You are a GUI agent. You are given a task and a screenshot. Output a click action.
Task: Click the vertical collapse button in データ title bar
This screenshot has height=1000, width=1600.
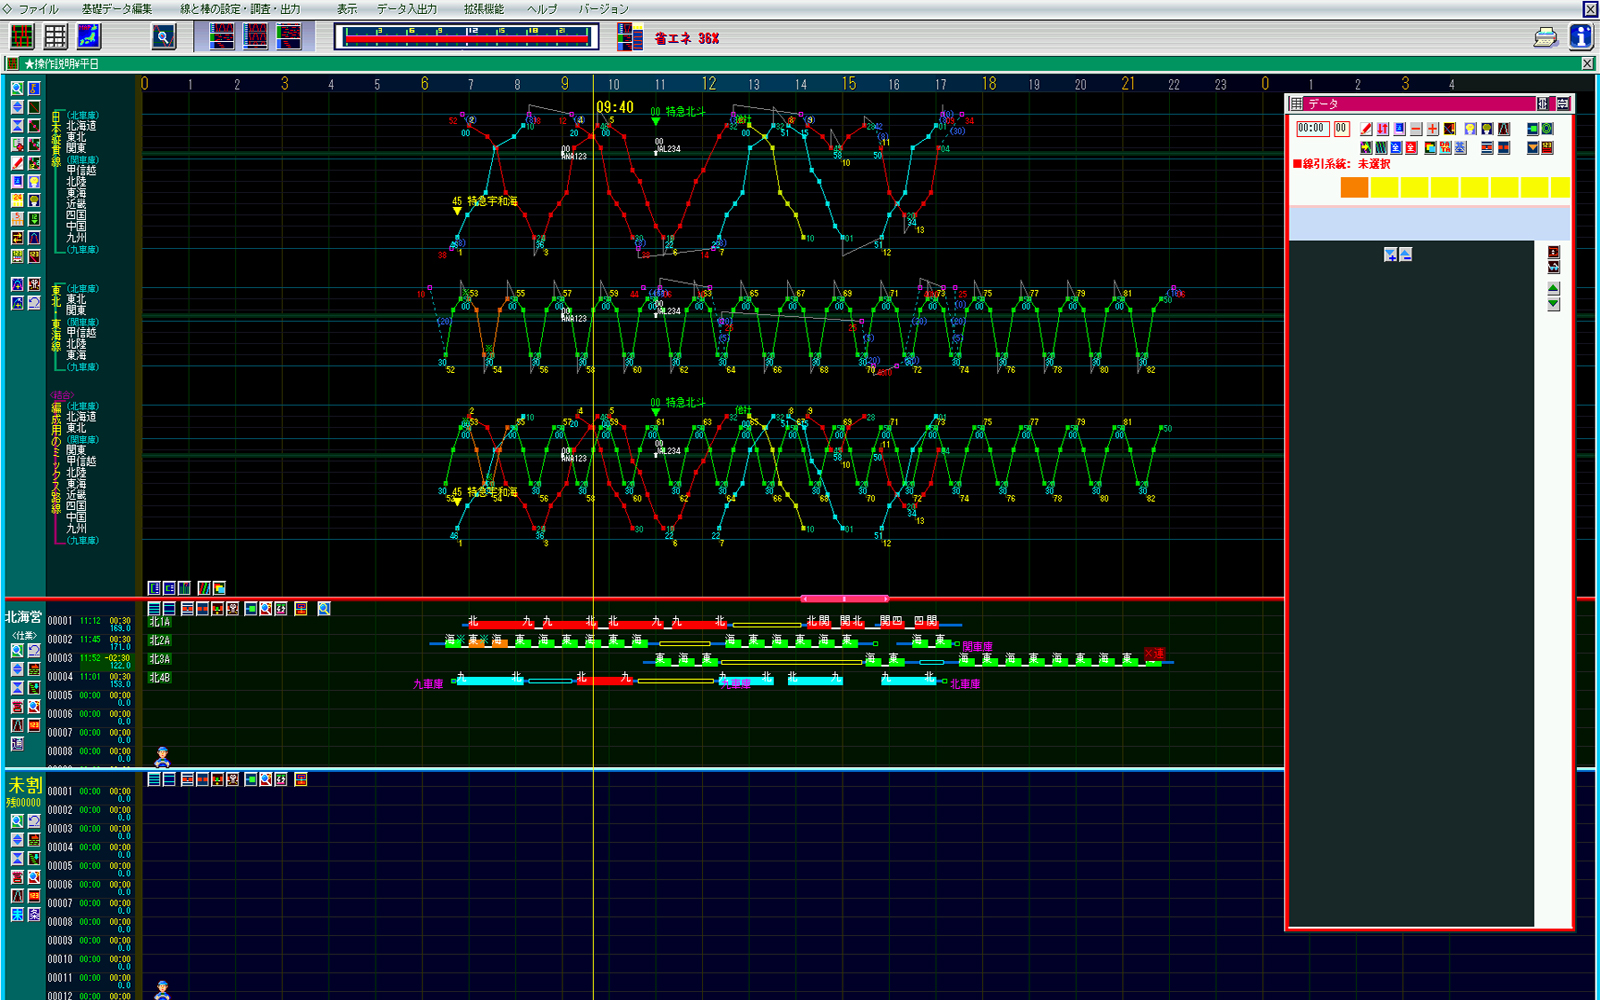click(1563, 104)
